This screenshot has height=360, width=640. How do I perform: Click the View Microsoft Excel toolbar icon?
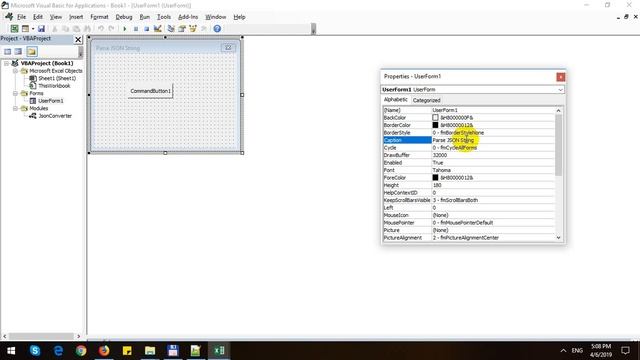[x=14, y=29]
